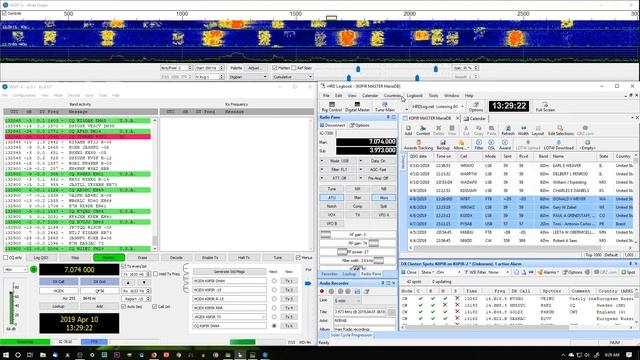The width and height of the screenshot is (640, 360).
Task: Open File menu in HRD Logbook
Action: pos(326,96)
